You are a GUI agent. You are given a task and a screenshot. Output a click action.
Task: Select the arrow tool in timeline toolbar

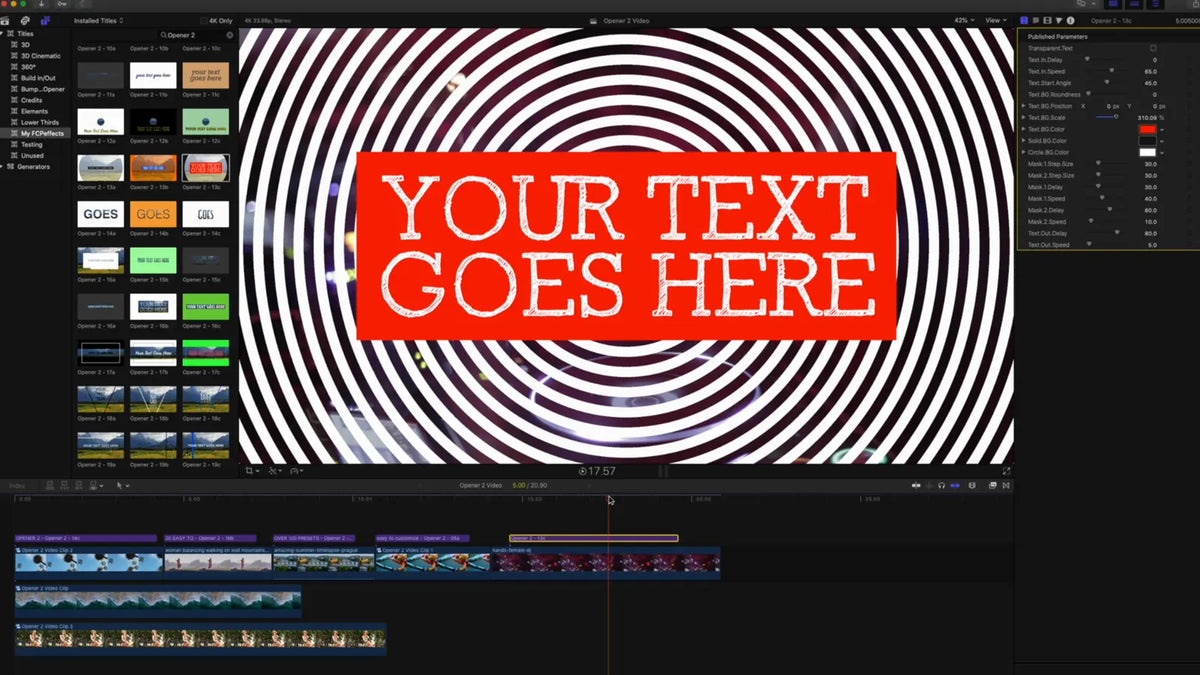121,486
